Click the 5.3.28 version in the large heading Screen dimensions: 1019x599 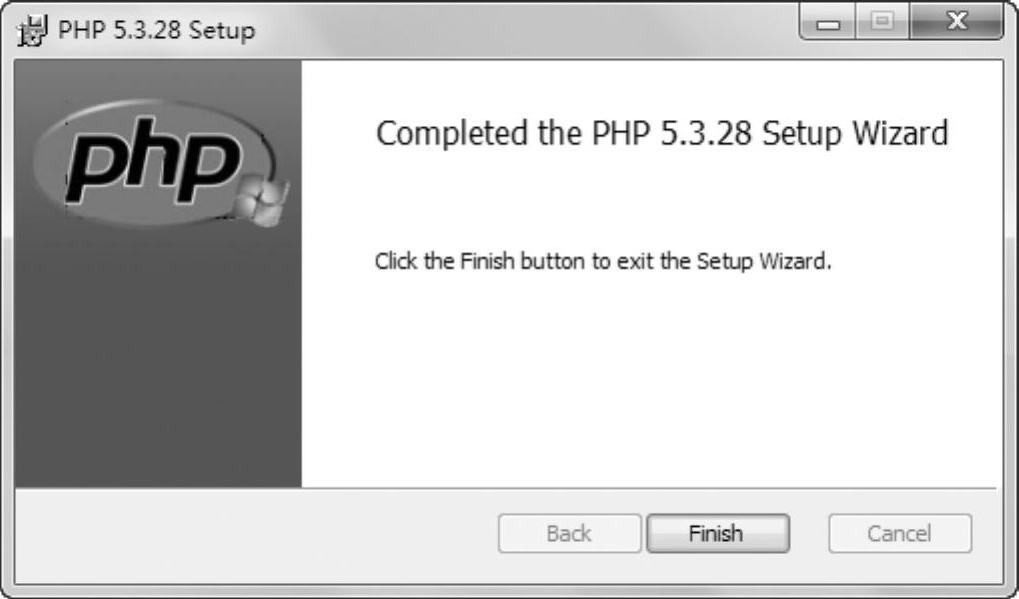tap(706, 134)
